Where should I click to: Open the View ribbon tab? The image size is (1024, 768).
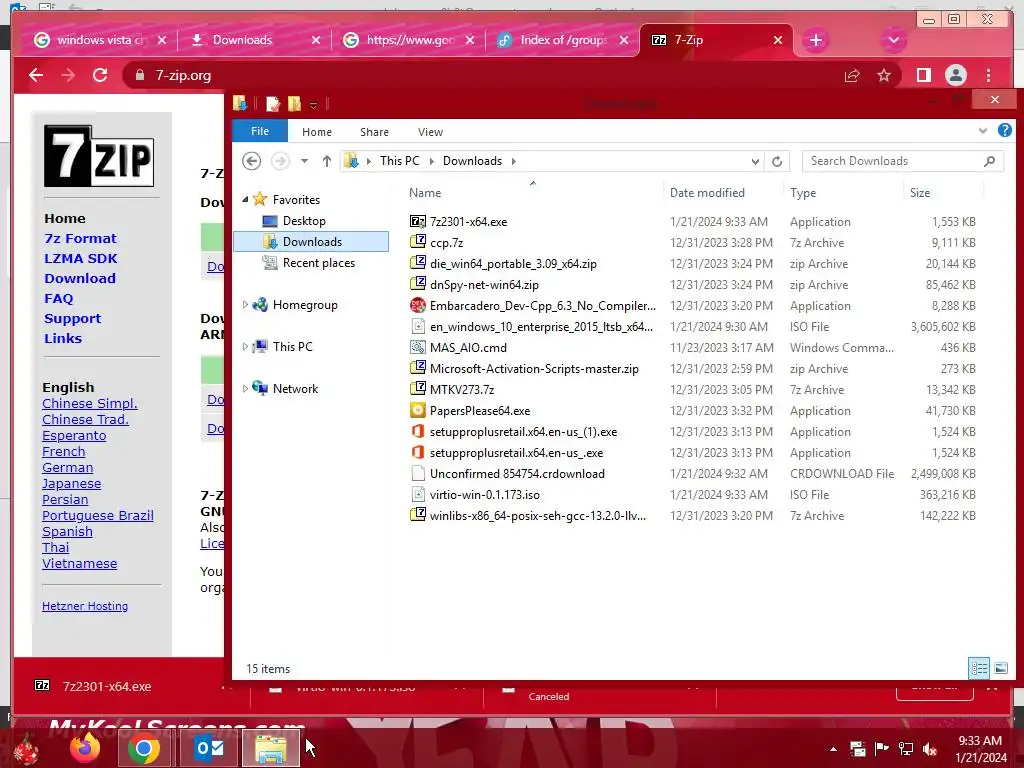click(430, 132)
